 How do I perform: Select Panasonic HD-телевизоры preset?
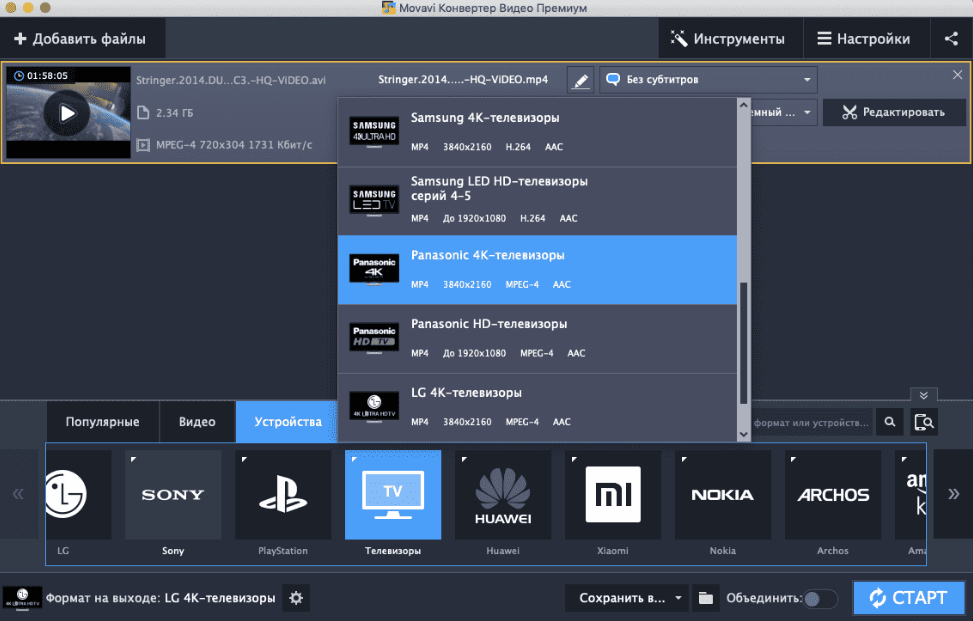(x=538, y=339)
